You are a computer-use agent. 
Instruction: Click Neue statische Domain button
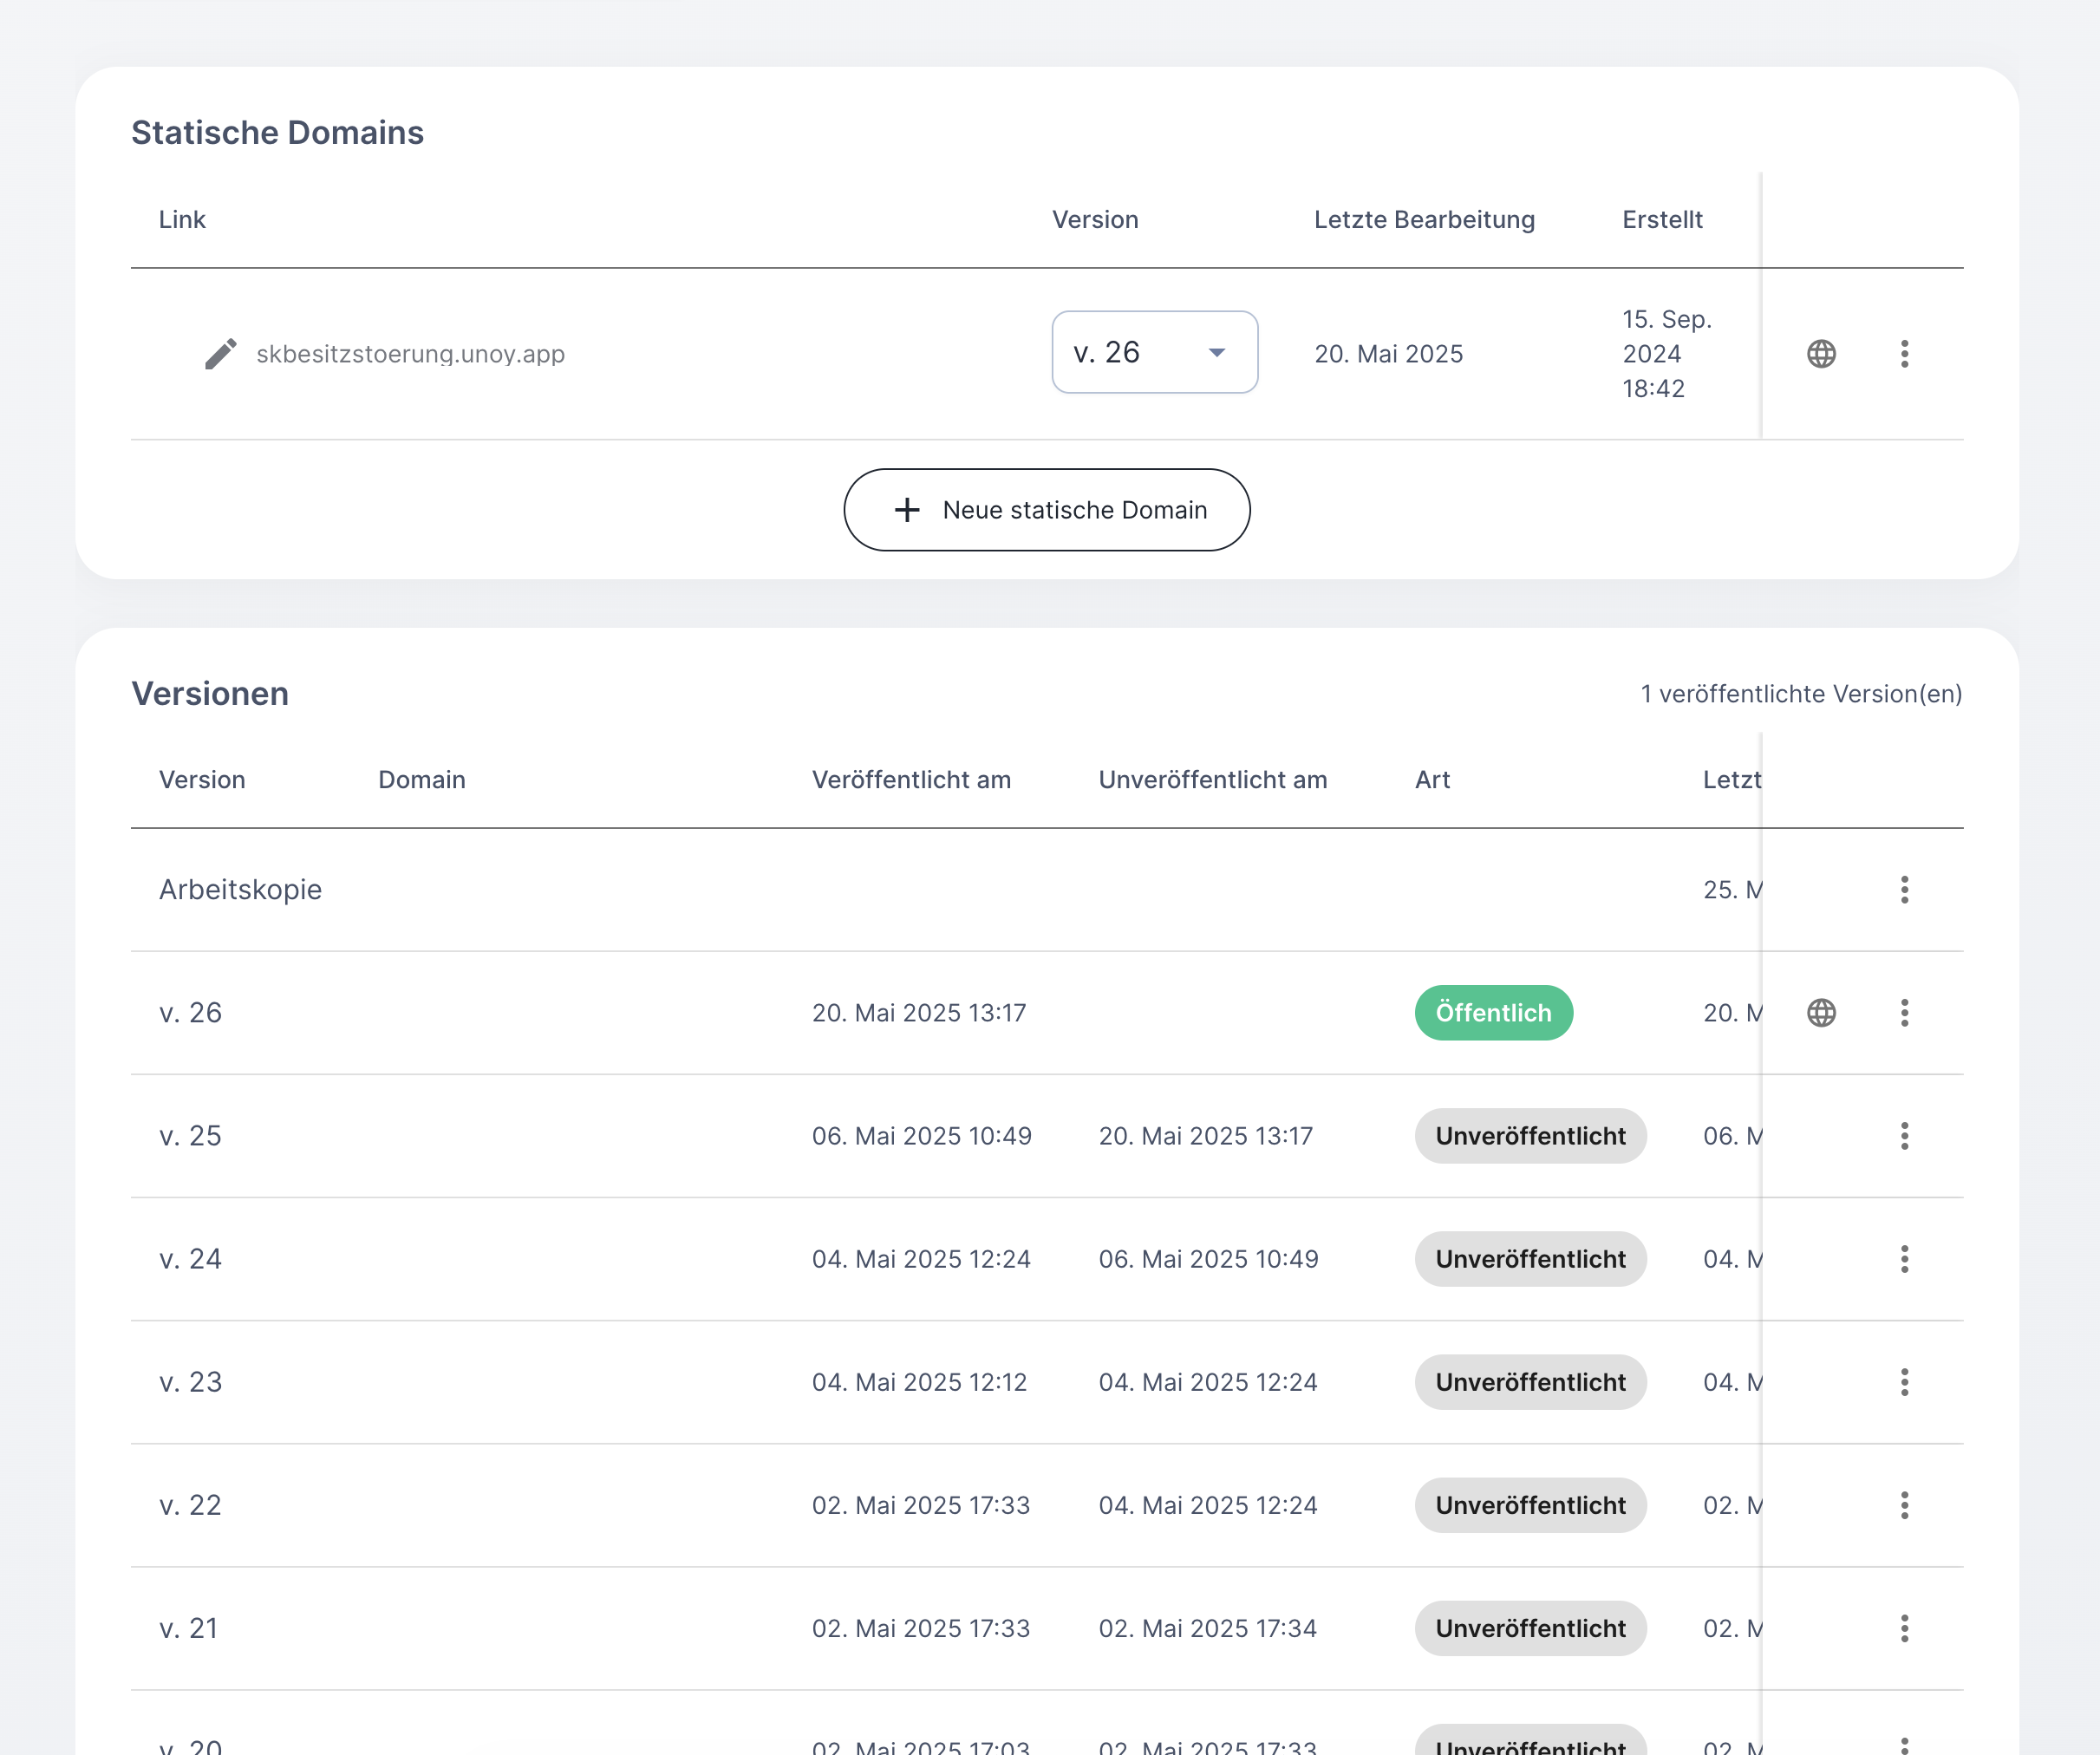pos(1046,510)
